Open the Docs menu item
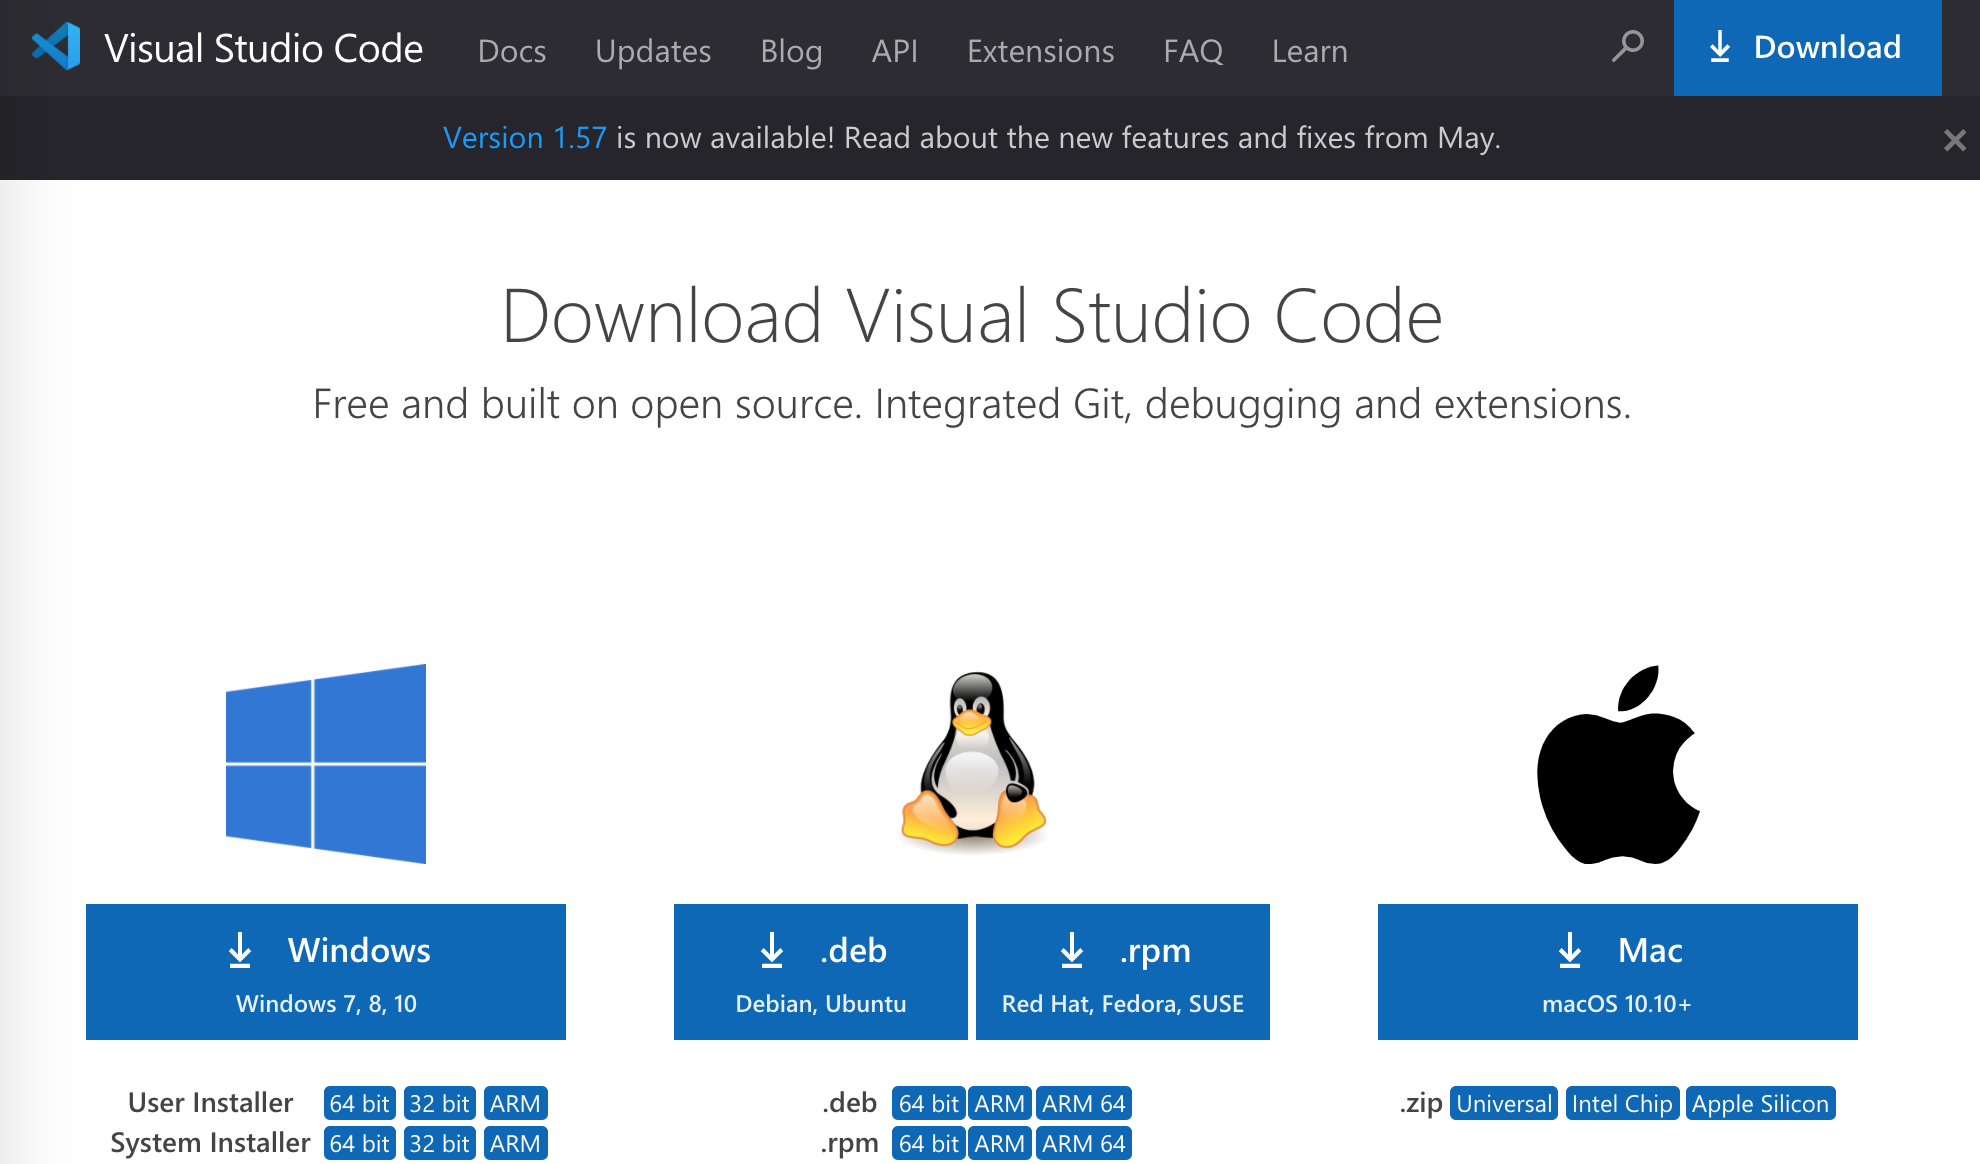This screenshot has height=1164, width=1980. coord(512,51)
